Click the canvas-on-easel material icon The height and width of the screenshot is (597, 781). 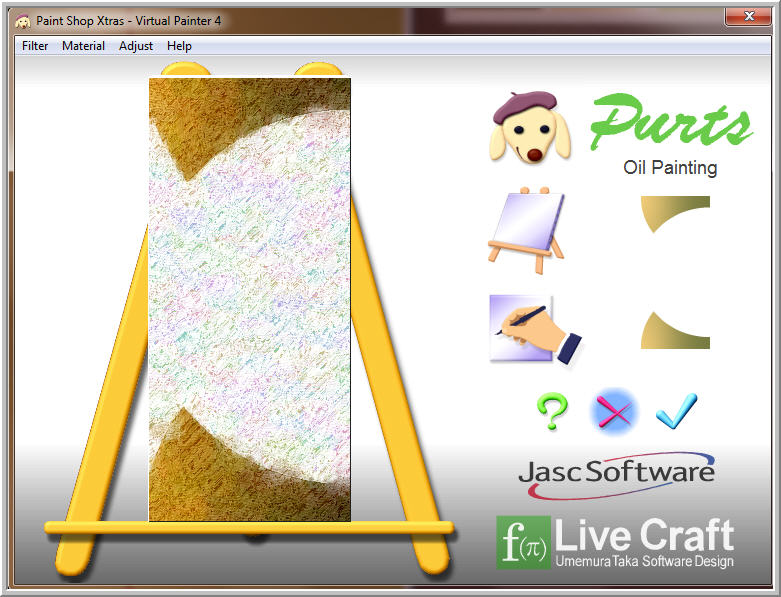coord(526,230)
